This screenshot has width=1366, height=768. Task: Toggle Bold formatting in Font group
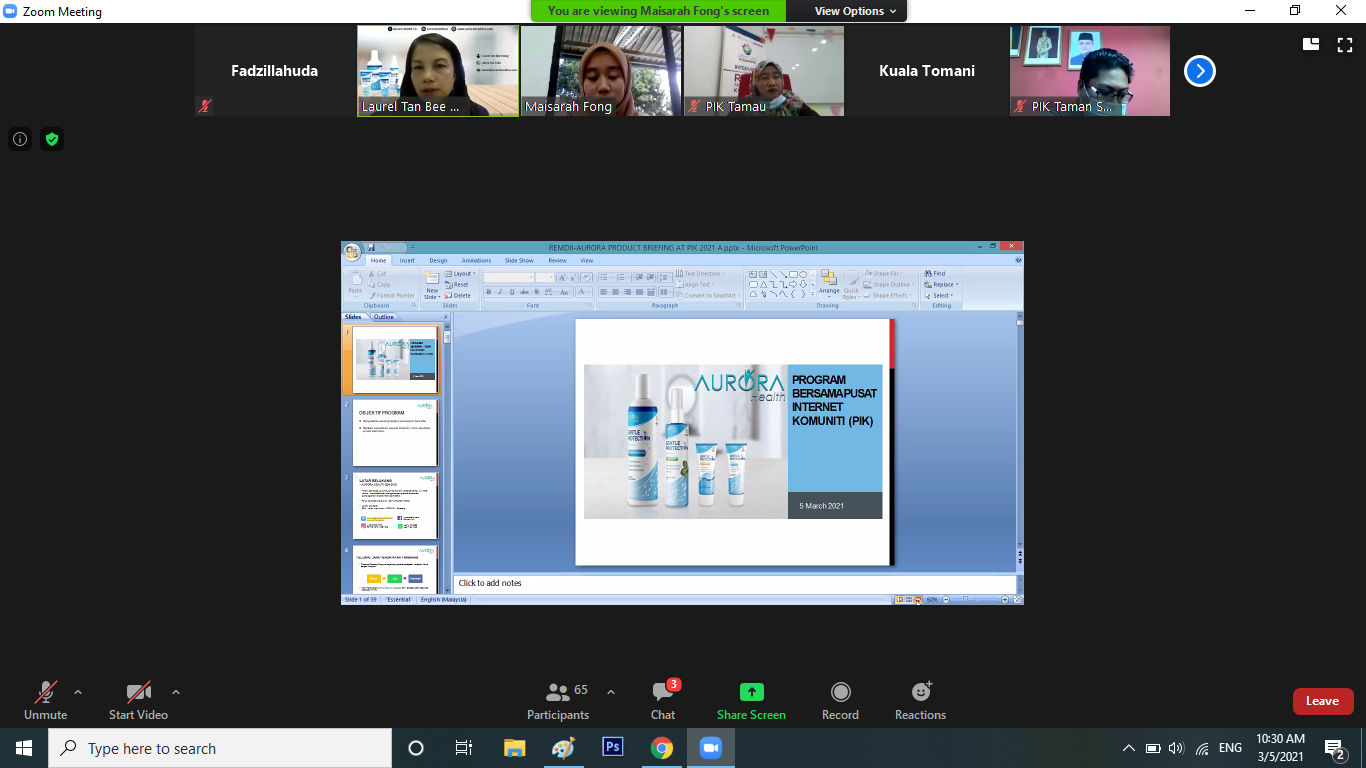coord(489,292)
